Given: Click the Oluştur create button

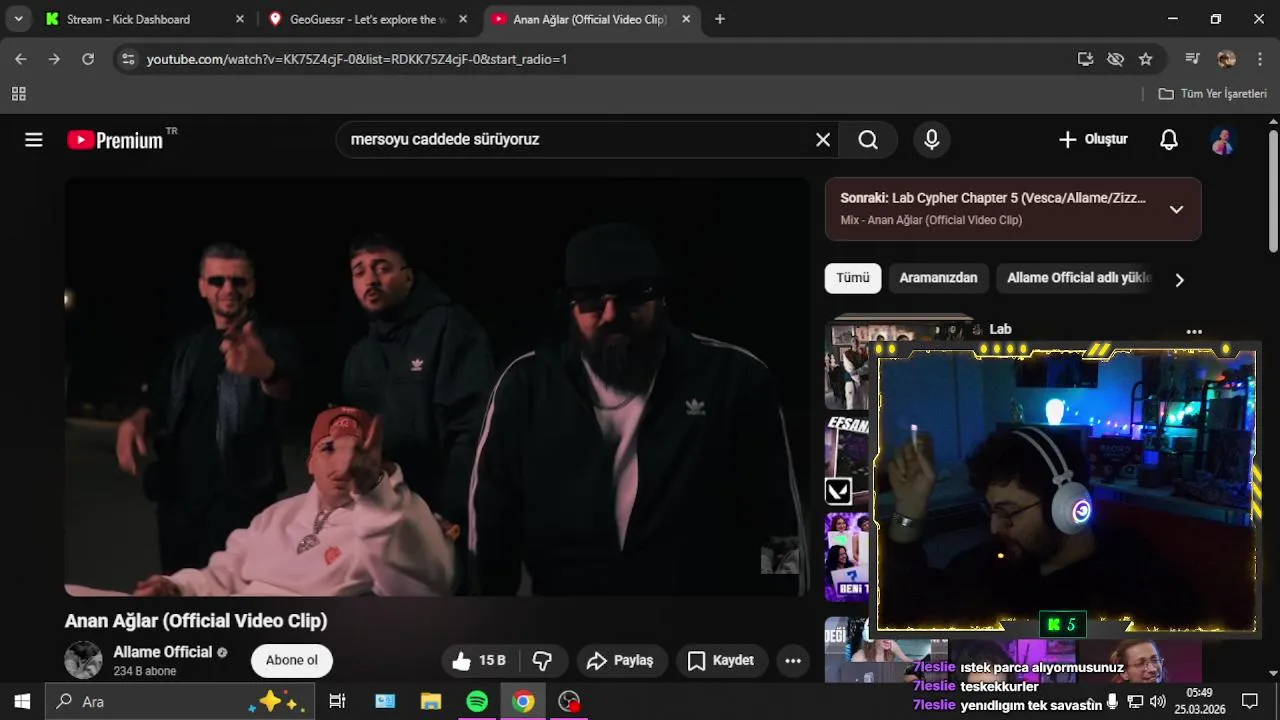Looking at the screenshot, I should click(x=1093, y=140).
